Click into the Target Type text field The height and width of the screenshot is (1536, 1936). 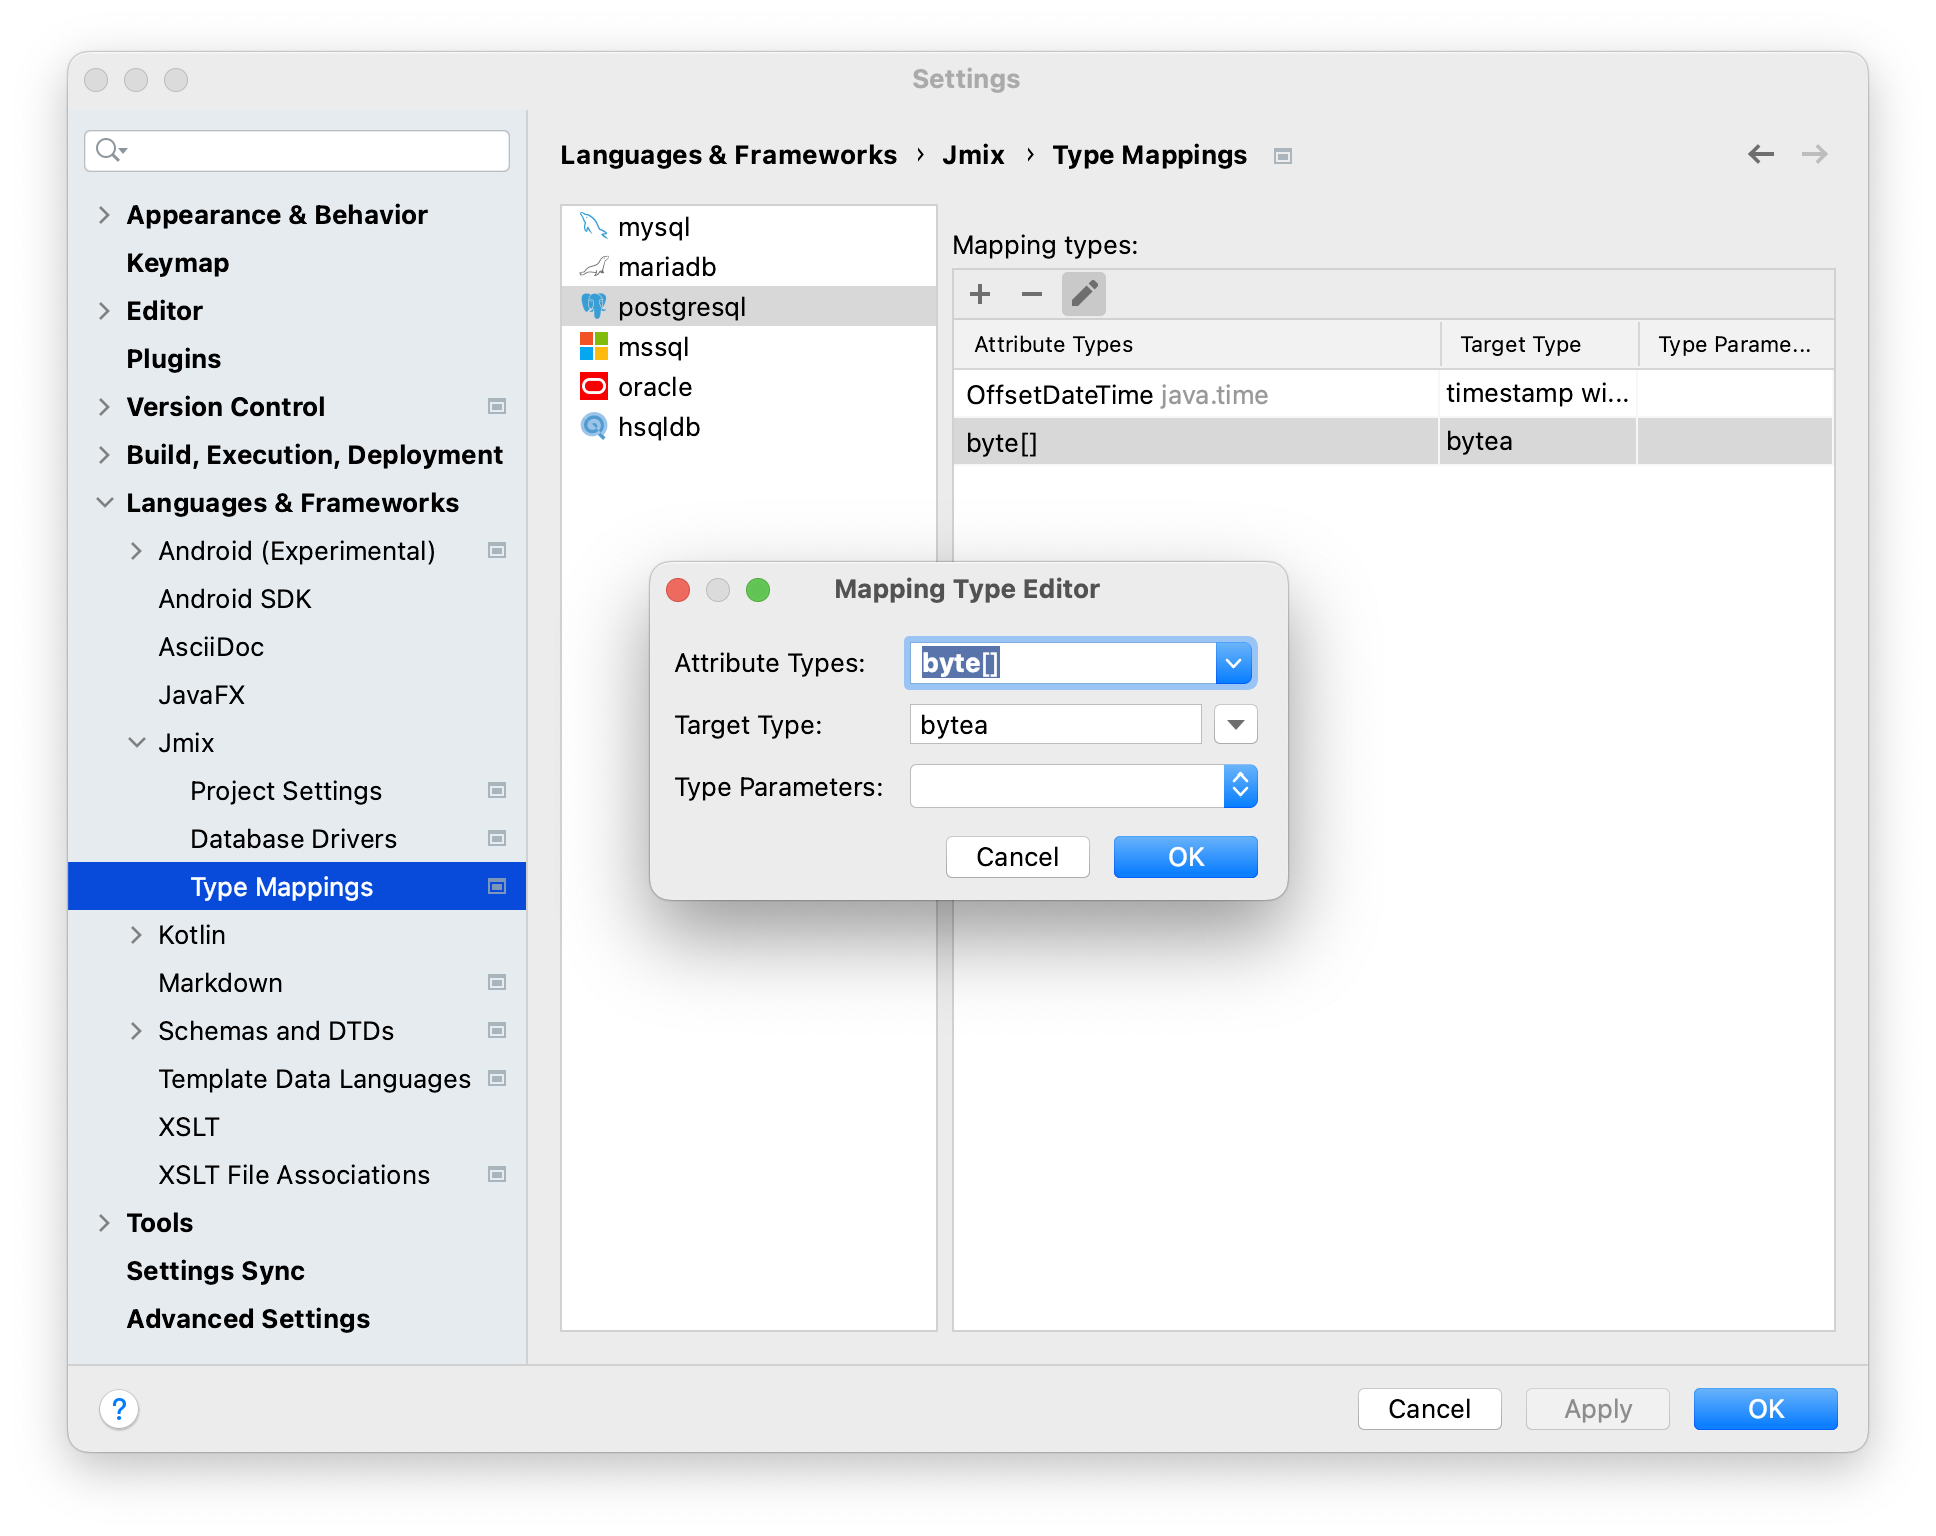(x=1055, y=725)
